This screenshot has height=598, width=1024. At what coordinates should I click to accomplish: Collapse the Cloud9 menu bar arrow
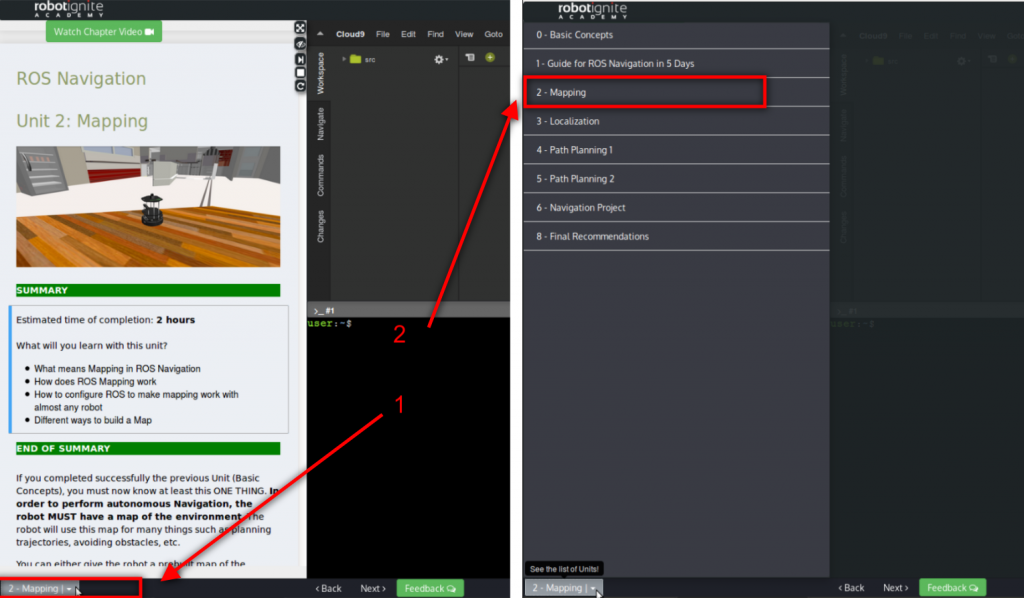pyautogui.click(x=320, y=34)
